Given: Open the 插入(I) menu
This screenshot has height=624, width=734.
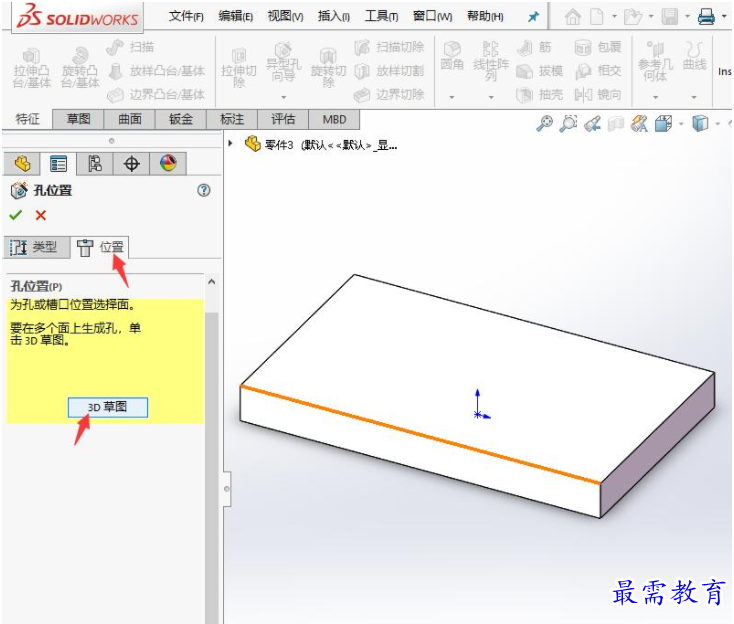Looking at the screenshot, I should [x=333, y=16].
